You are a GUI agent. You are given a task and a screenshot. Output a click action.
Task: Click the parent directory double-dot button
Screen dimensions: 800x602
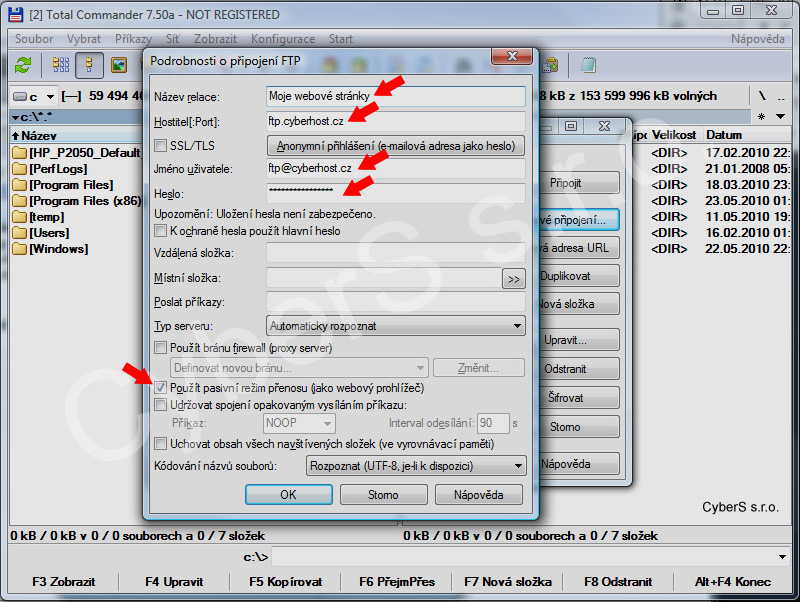click(x=781, y=96)
